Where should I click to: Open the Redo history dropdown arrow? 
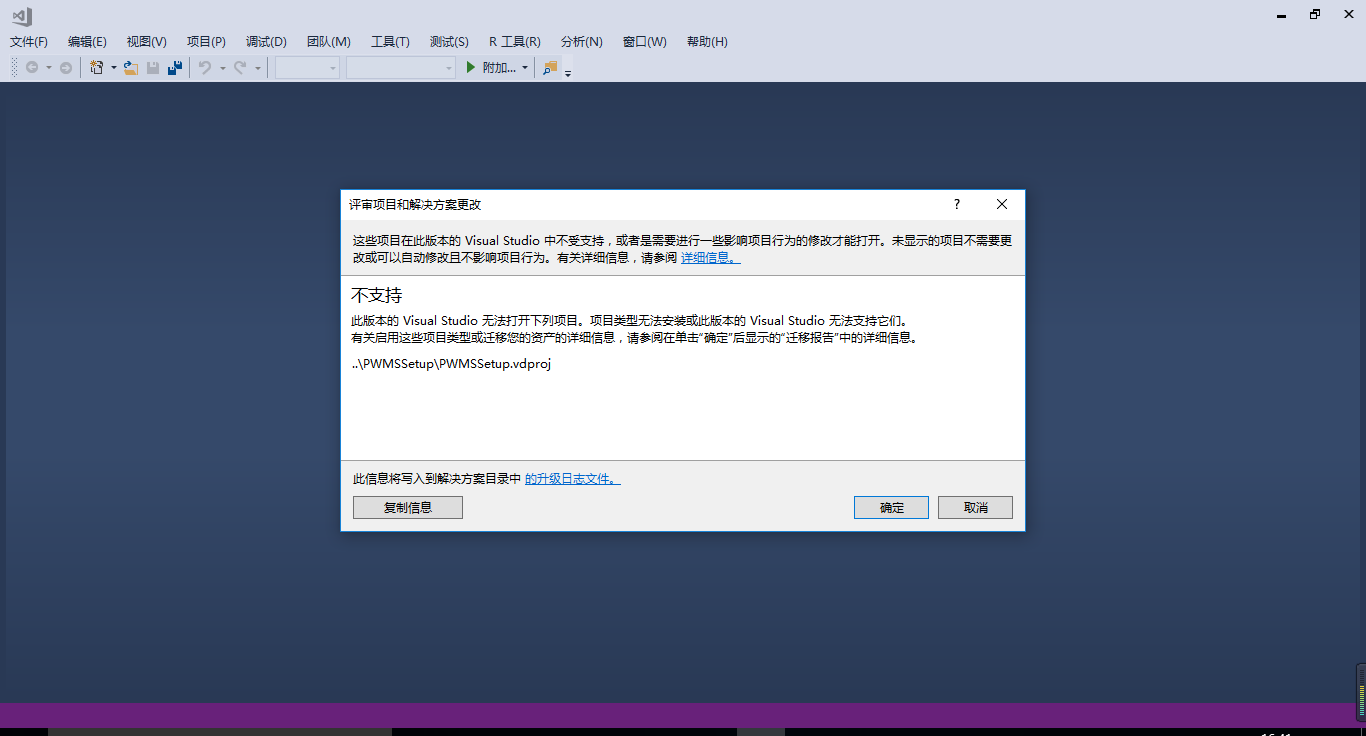tap(257, 68)
